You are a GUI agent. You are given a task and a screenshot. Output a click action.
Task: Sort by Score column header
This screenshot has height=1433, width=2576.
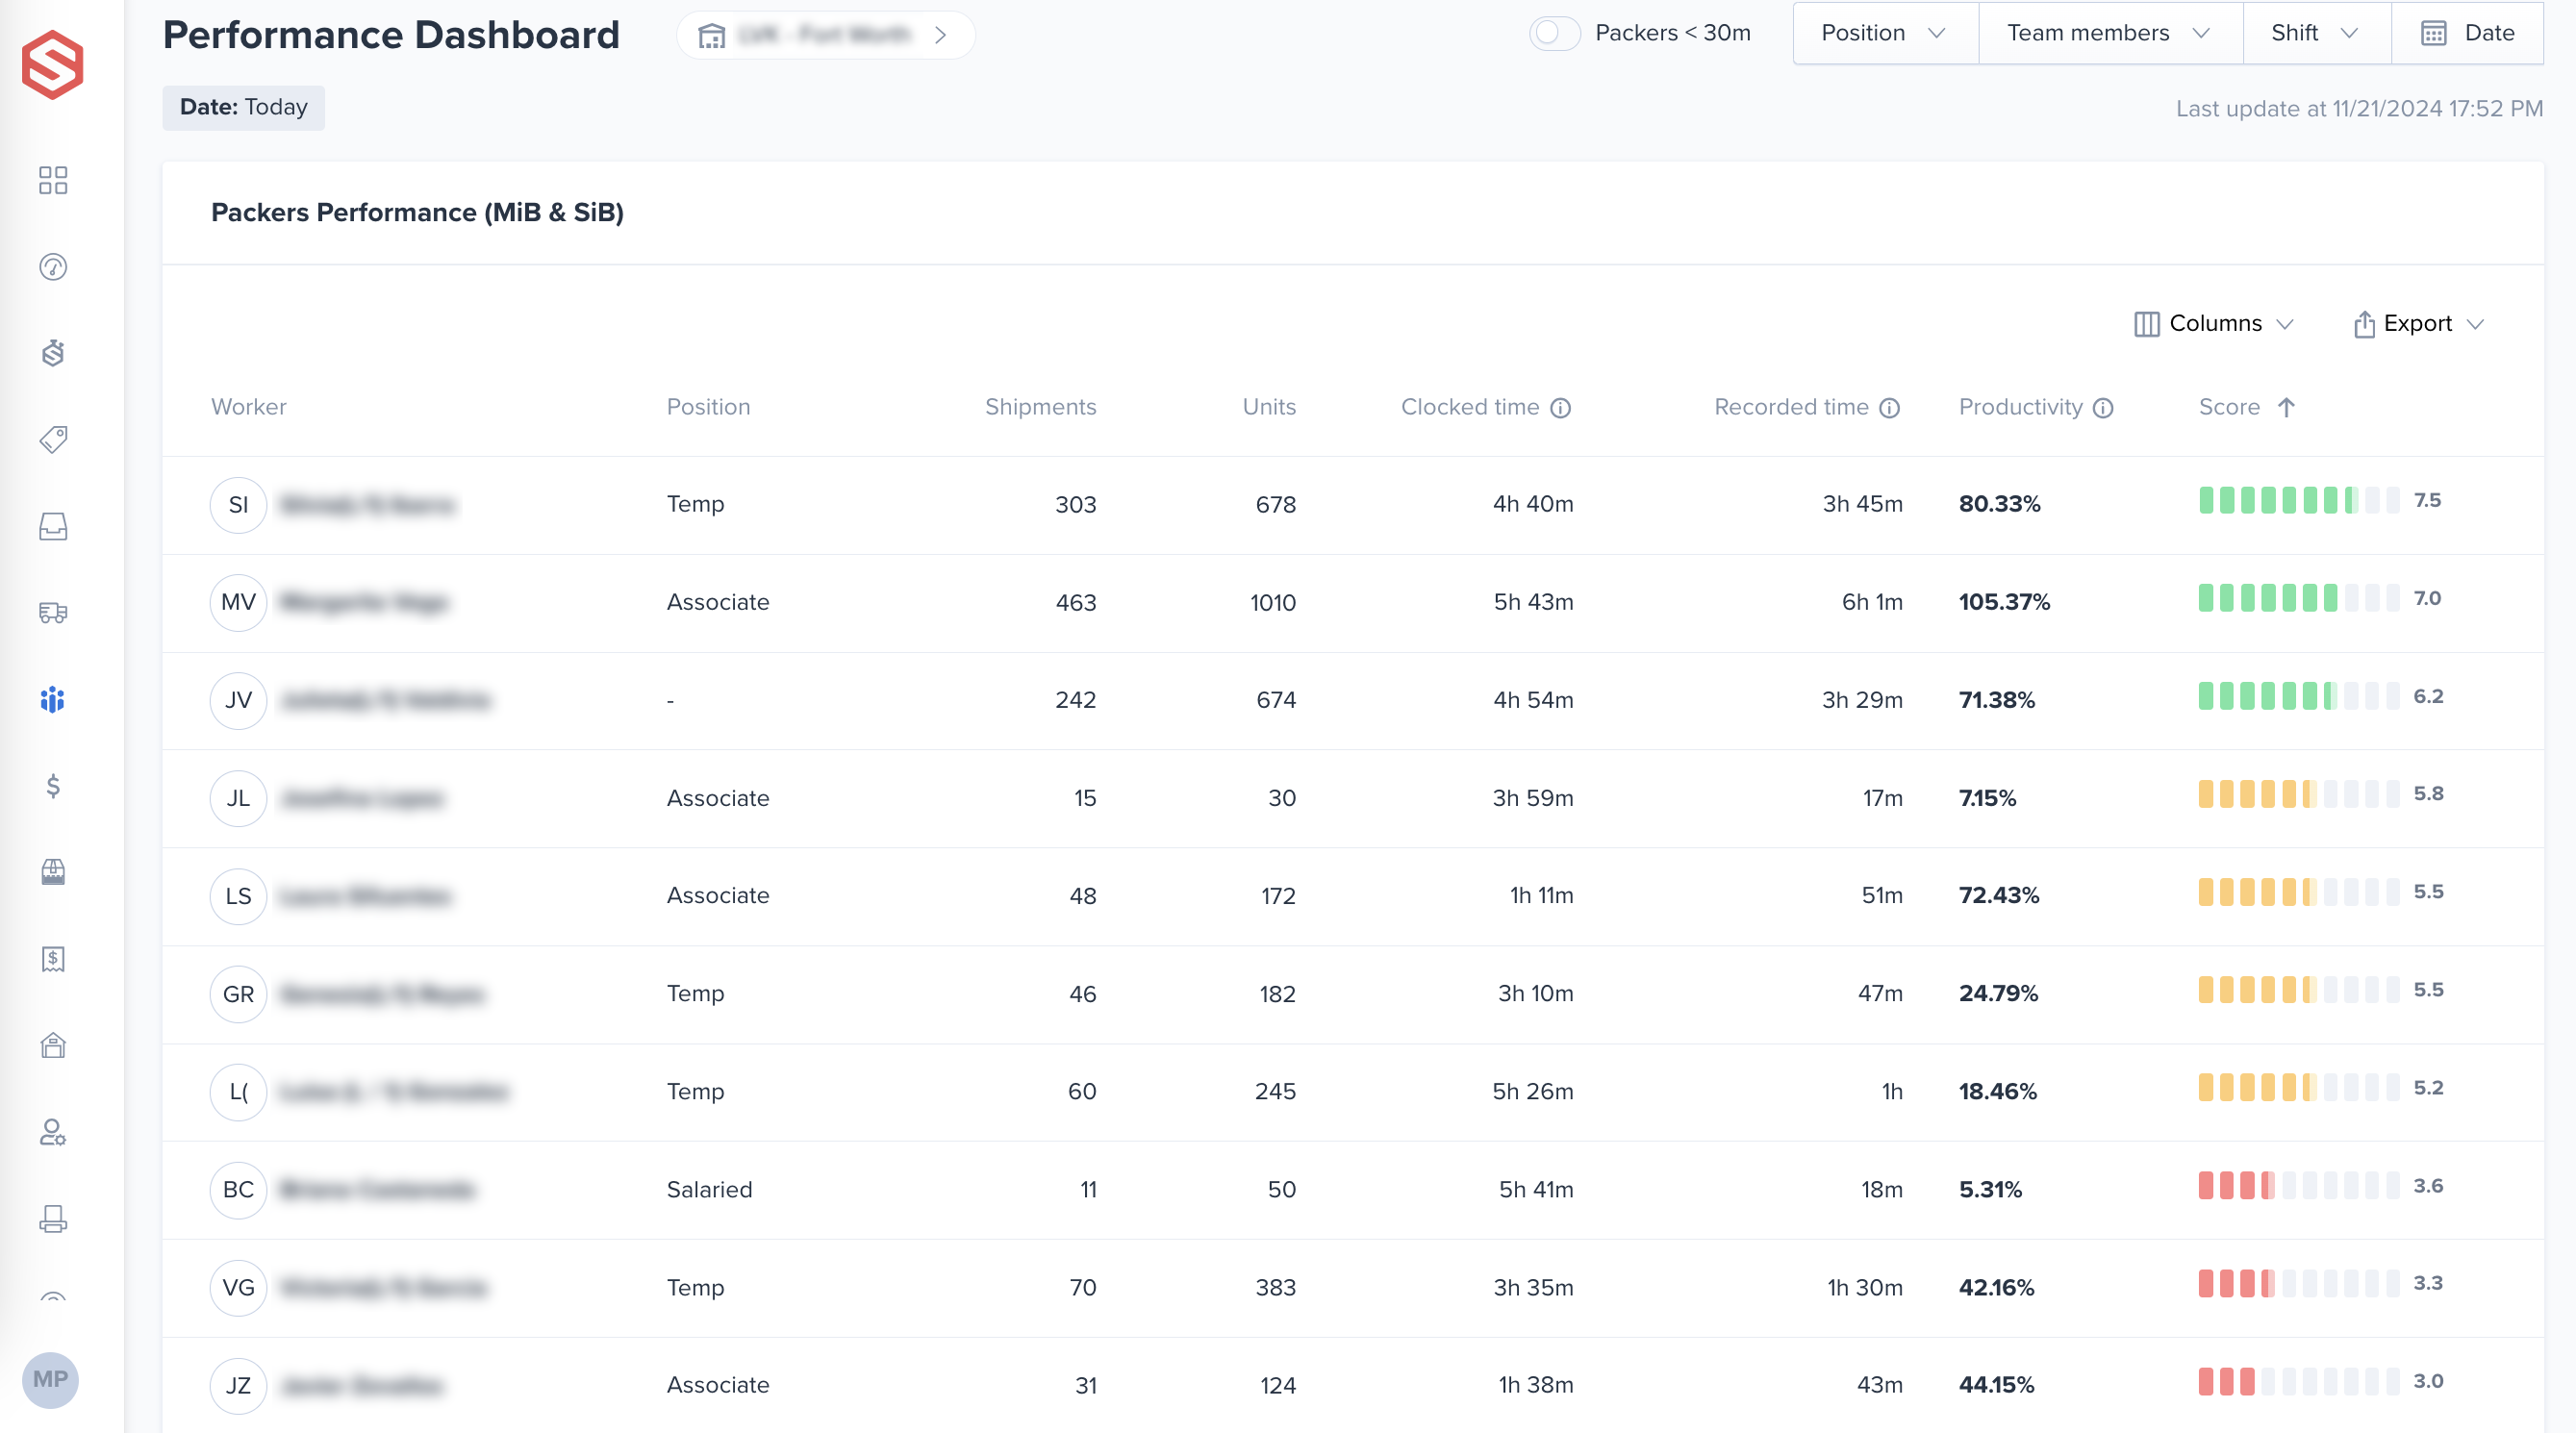[2229, 407]
